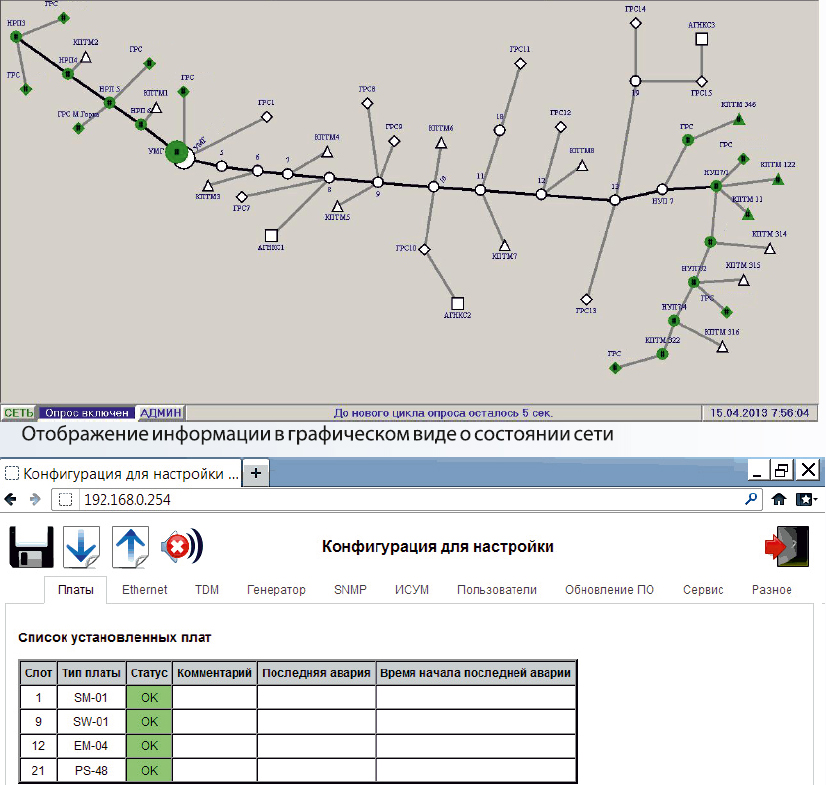
Task: Click the Последняя авария column header
Action: tap(317, 673)
